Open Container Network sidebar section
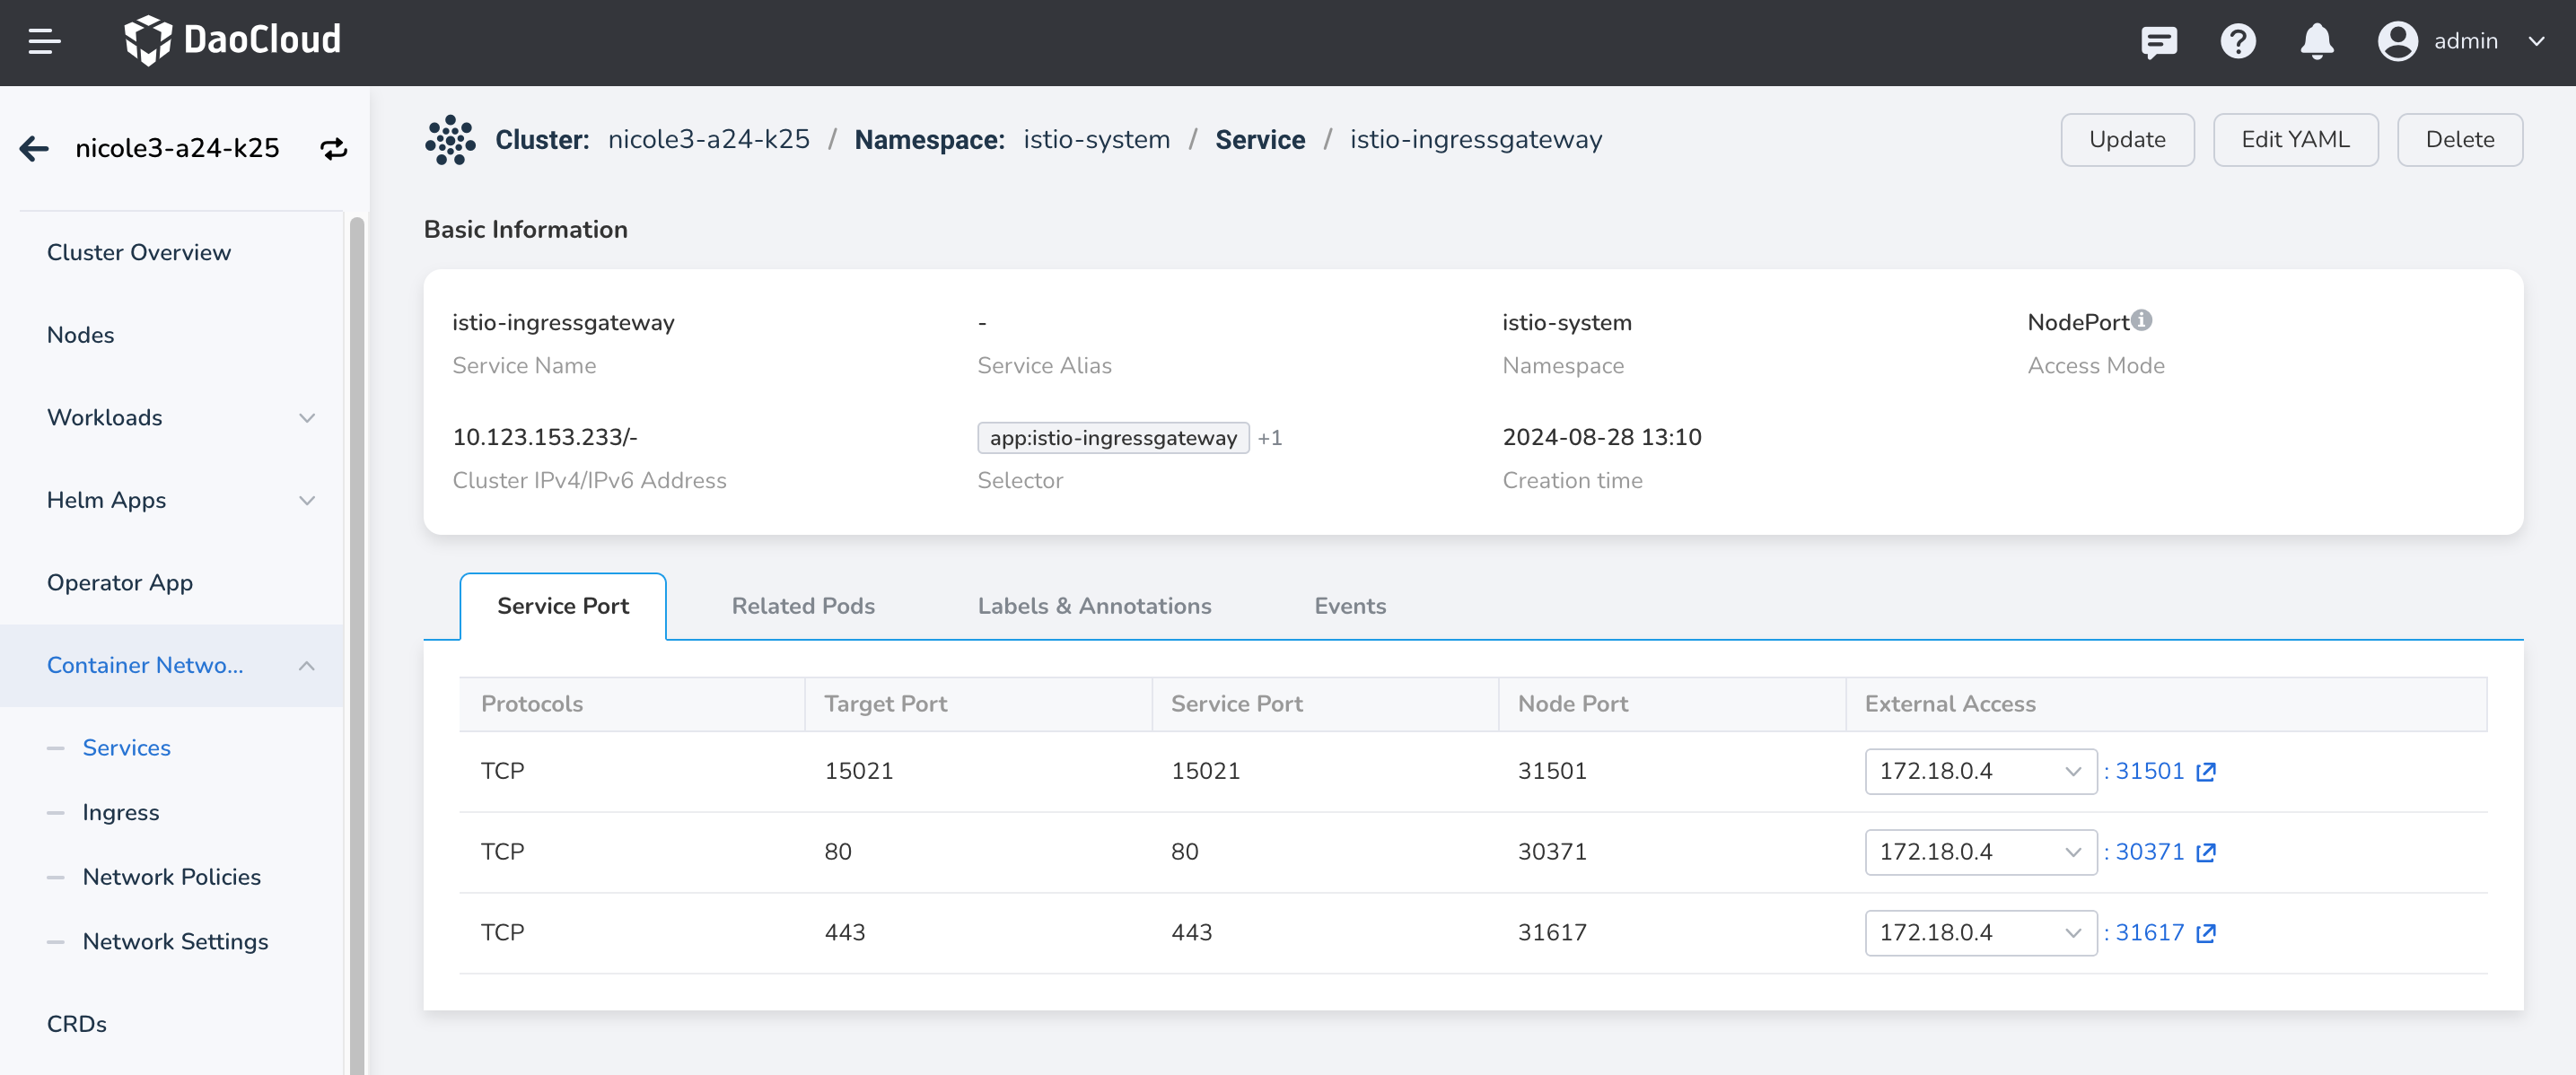The width and height of the screenshot is (2576, 1075). (172, 666)
